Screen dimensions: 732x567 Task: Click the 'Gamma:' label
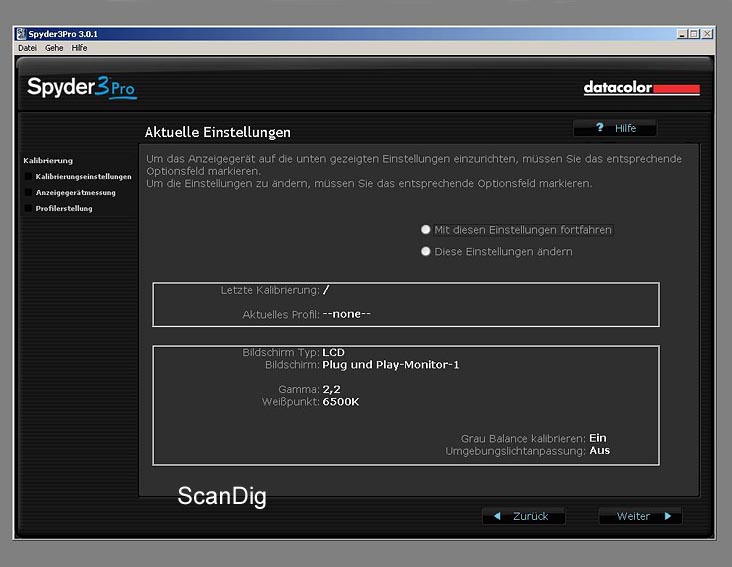click(299, 389)
